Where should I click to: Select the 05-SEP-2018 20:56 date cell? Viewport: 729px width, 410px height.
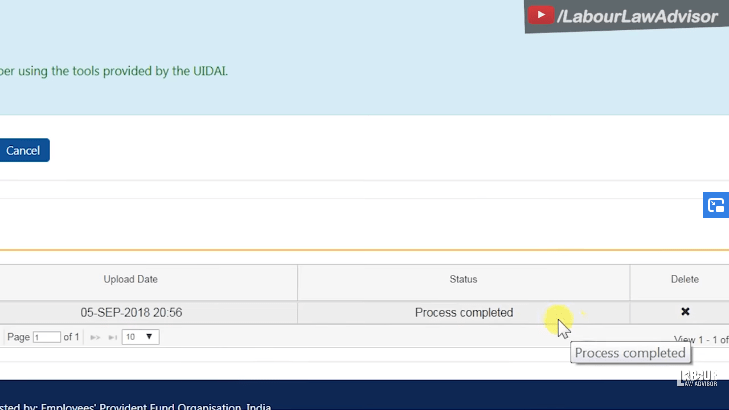pyautogui.click(x=131, y=312)
